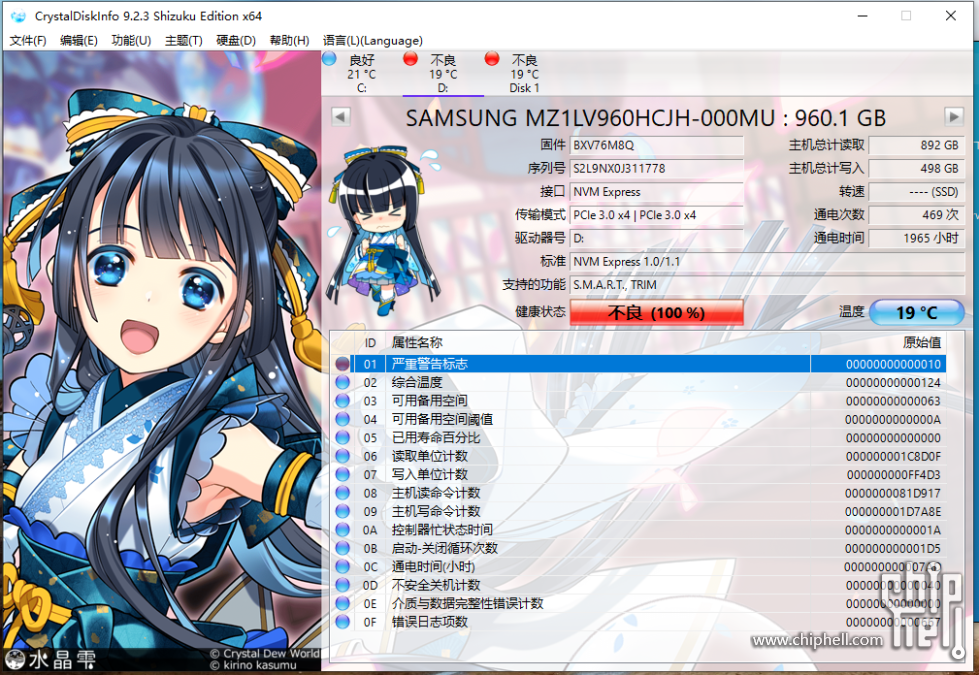Click the status orb on row 03
Image resolution: width=979 pixels, height=675 pixels.
click(342, 401)
